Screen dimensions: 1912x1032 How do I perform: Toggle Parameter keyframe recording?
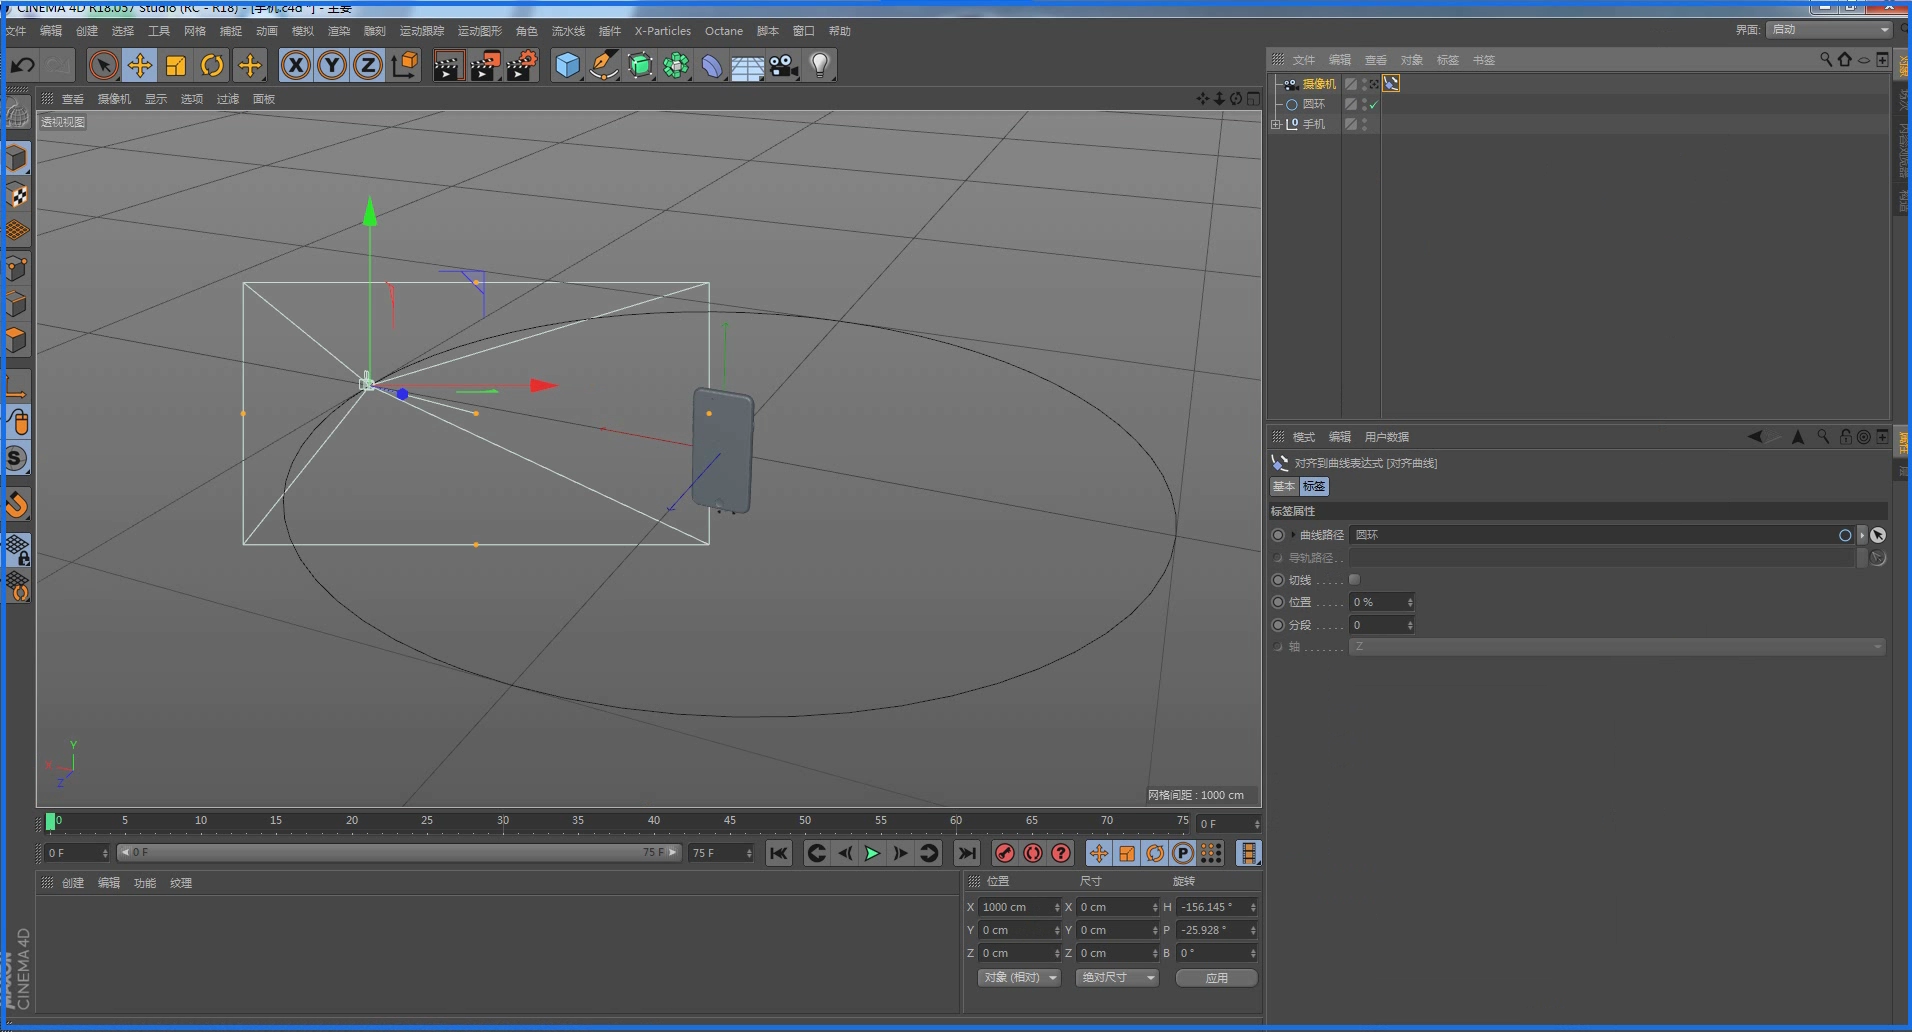tap(1183, 853)
